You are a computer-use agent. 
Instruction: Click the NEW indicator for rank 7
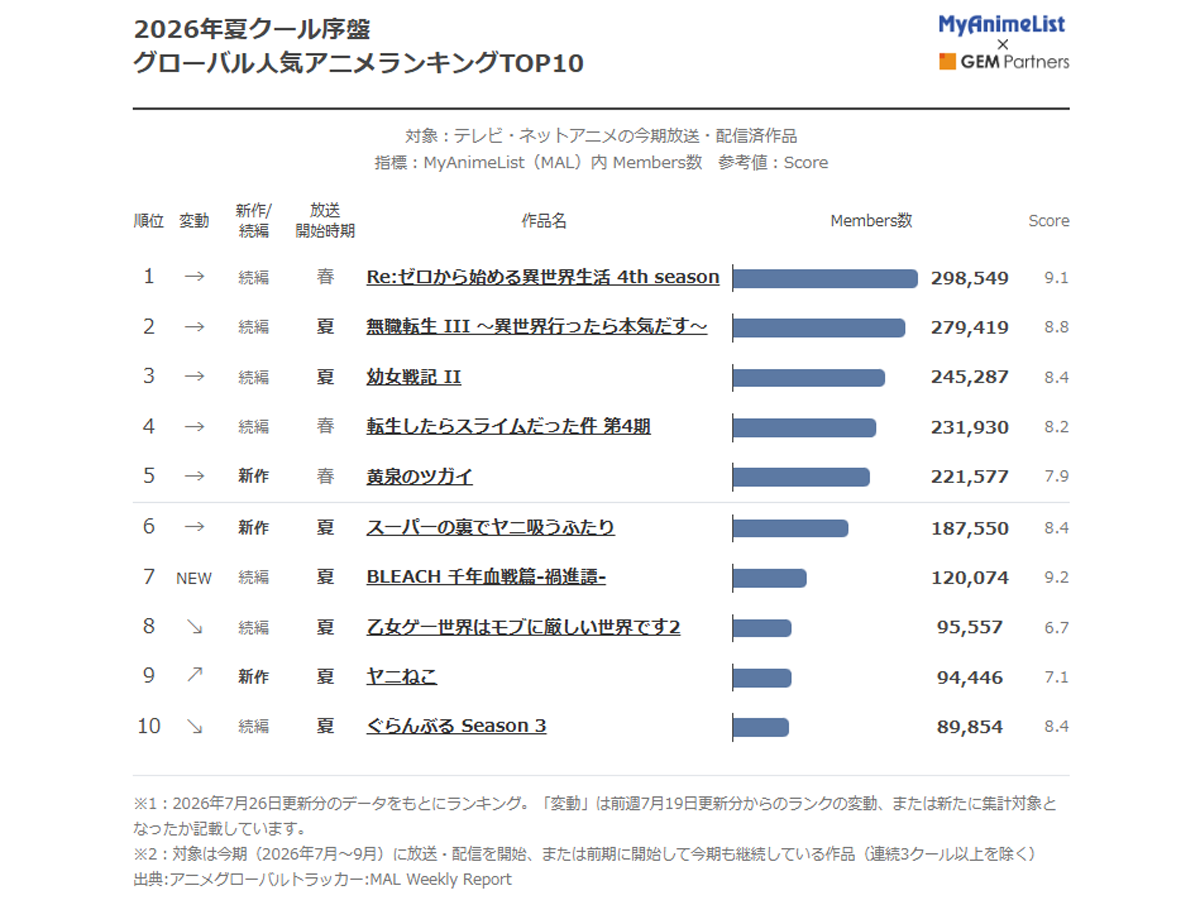[194, 578]
